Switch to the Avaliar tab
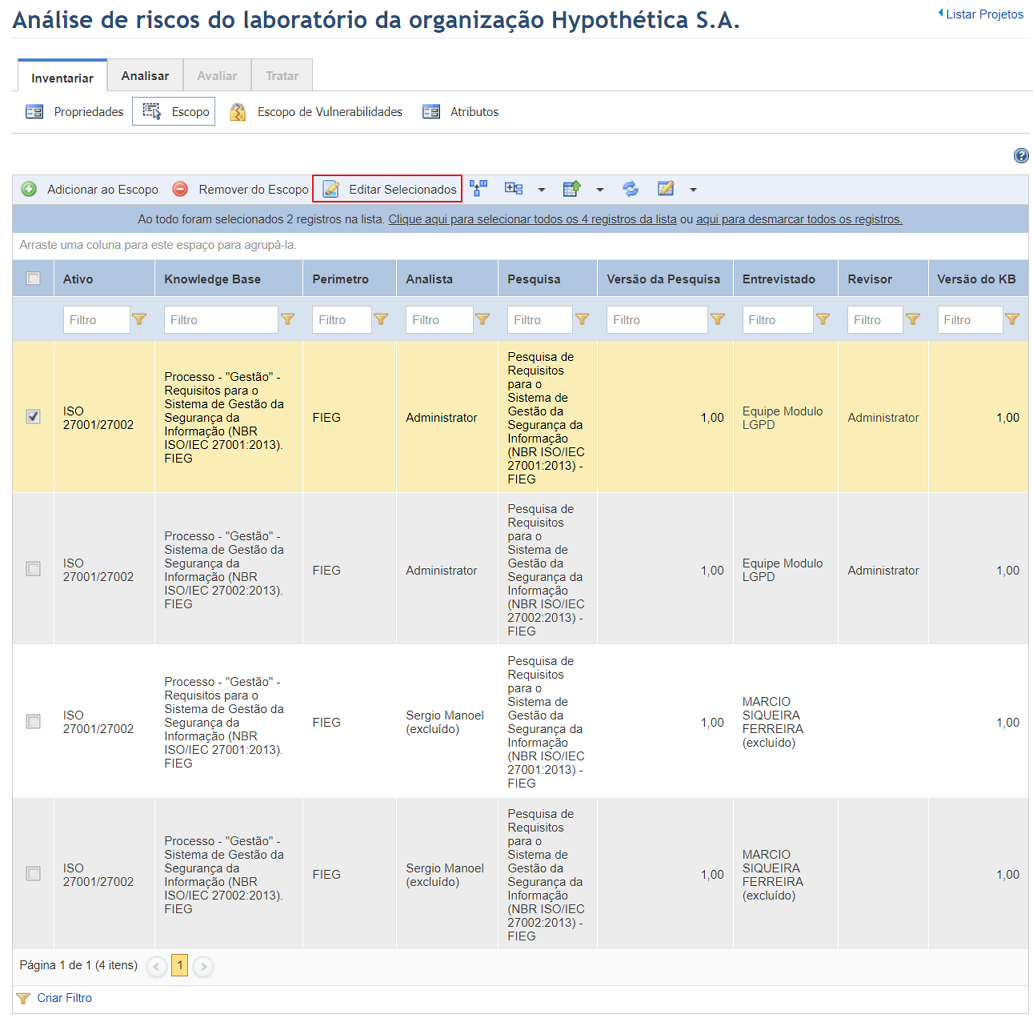Screen dimensions: 1033x1022 (x=217, y=76)
